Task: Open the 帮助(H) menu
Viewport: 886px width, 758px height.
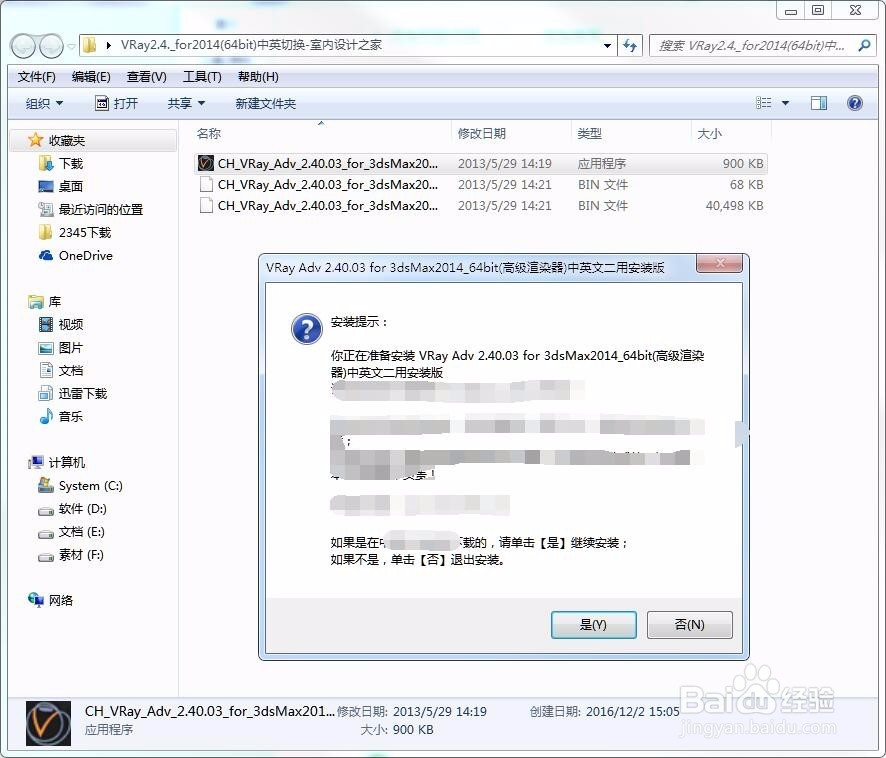Action: 258,76
